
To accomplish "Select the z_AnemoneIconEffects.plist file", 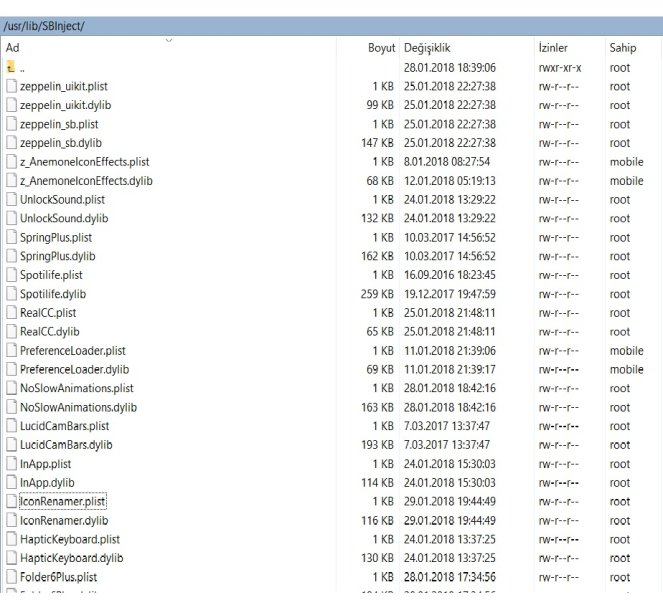I will 84,162.
